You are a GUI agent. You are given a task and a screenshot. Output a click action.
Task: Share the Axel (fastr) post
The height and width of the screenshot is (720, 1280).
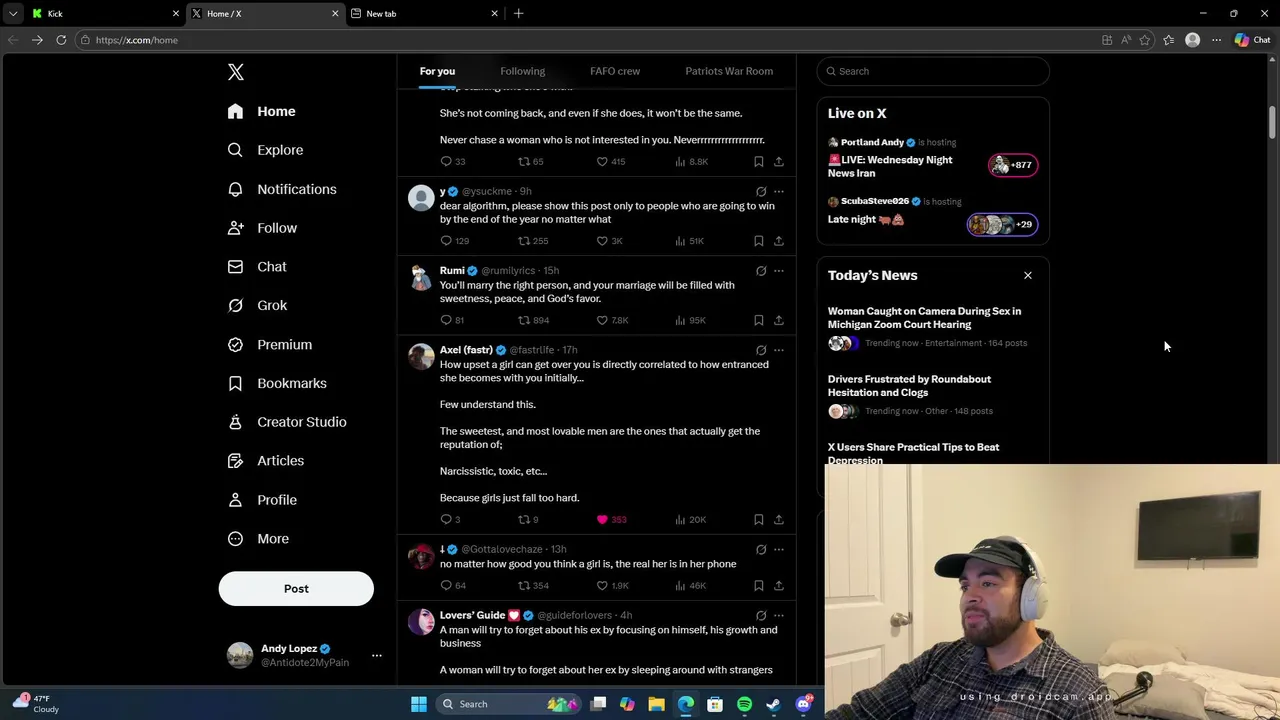click(x=779, y=520)
